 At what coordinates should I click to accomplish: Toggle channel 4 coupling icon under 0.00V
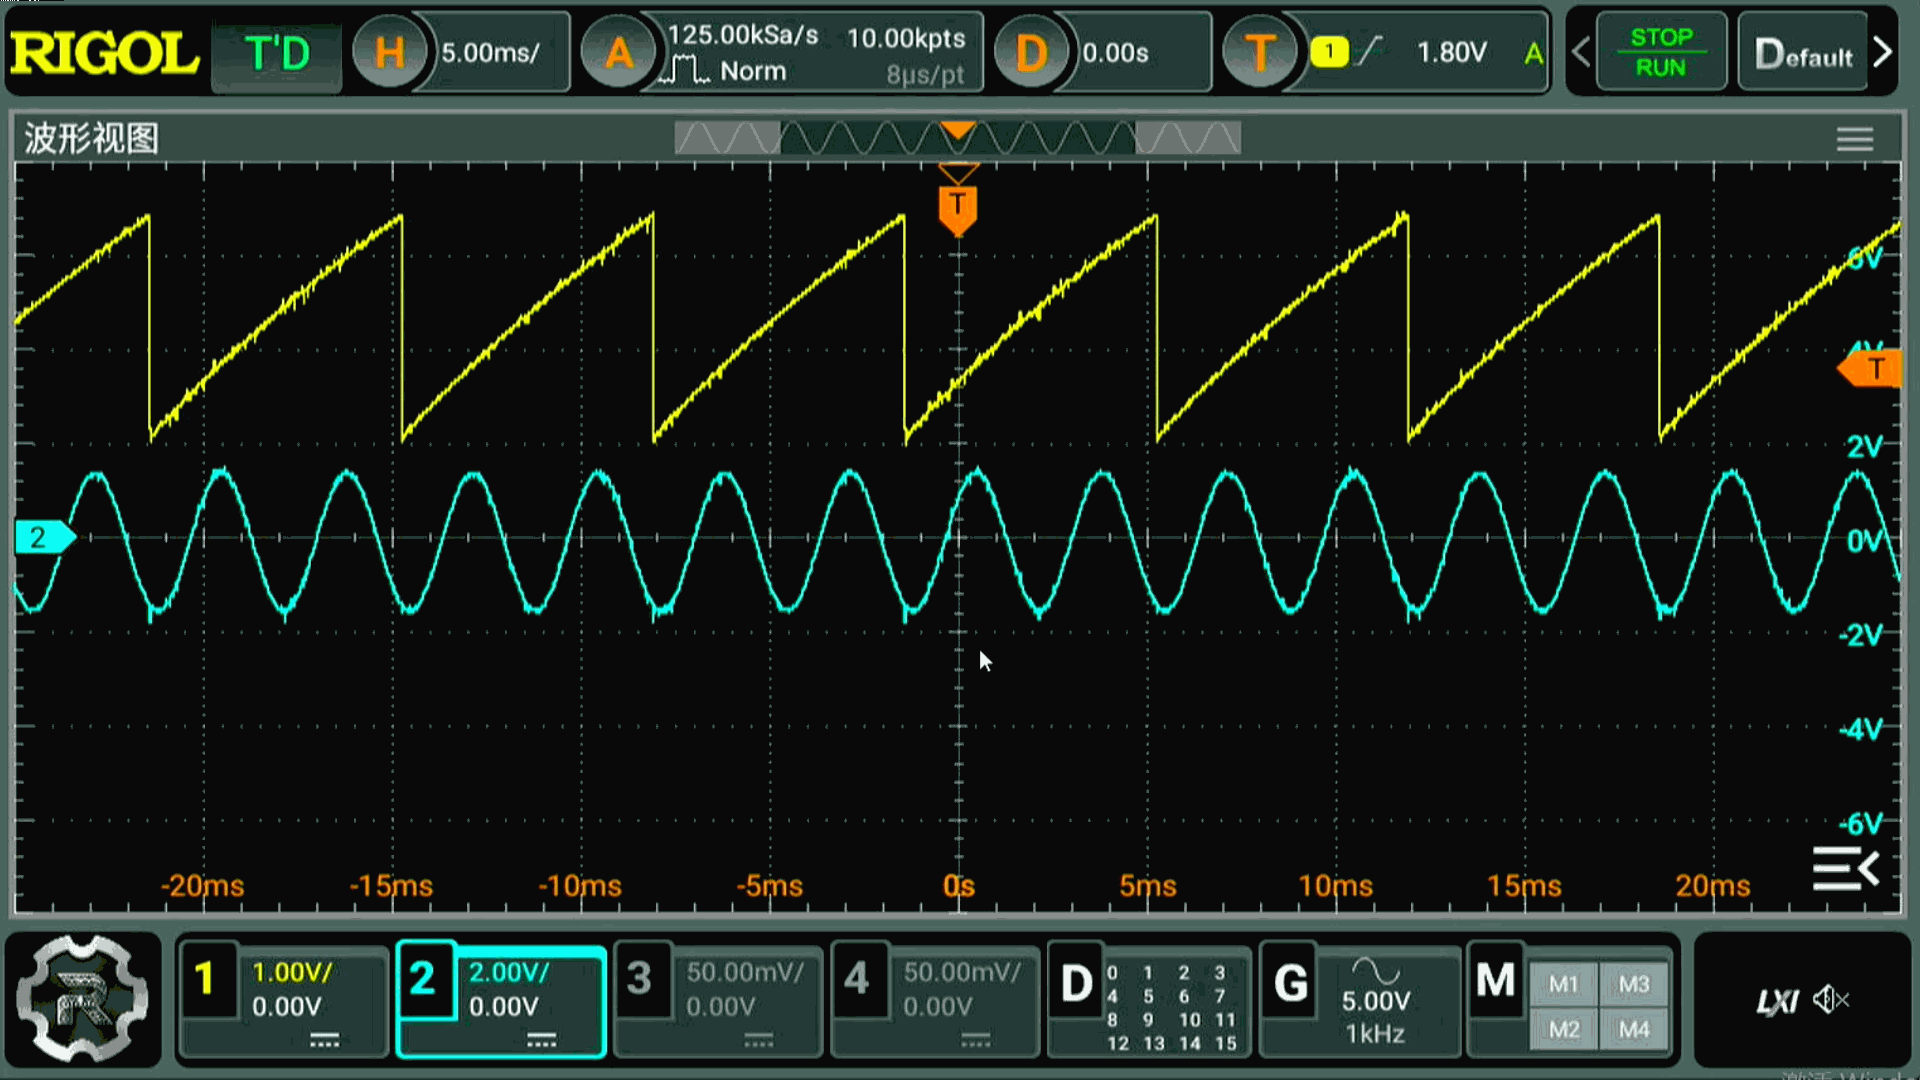[x=975, y=1041]
